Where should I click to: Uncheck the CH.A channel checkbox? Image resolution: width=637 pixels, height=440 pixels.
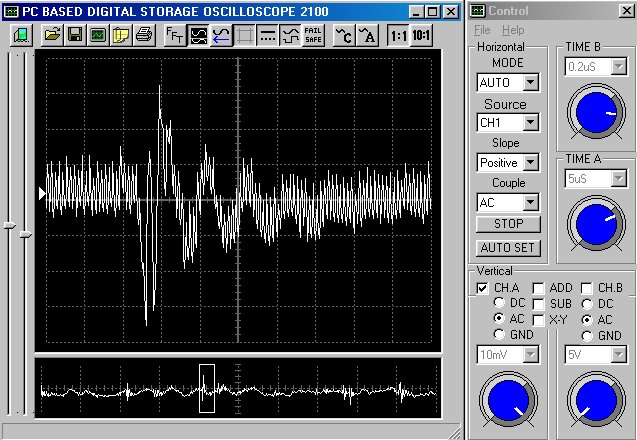click(484, 288)
